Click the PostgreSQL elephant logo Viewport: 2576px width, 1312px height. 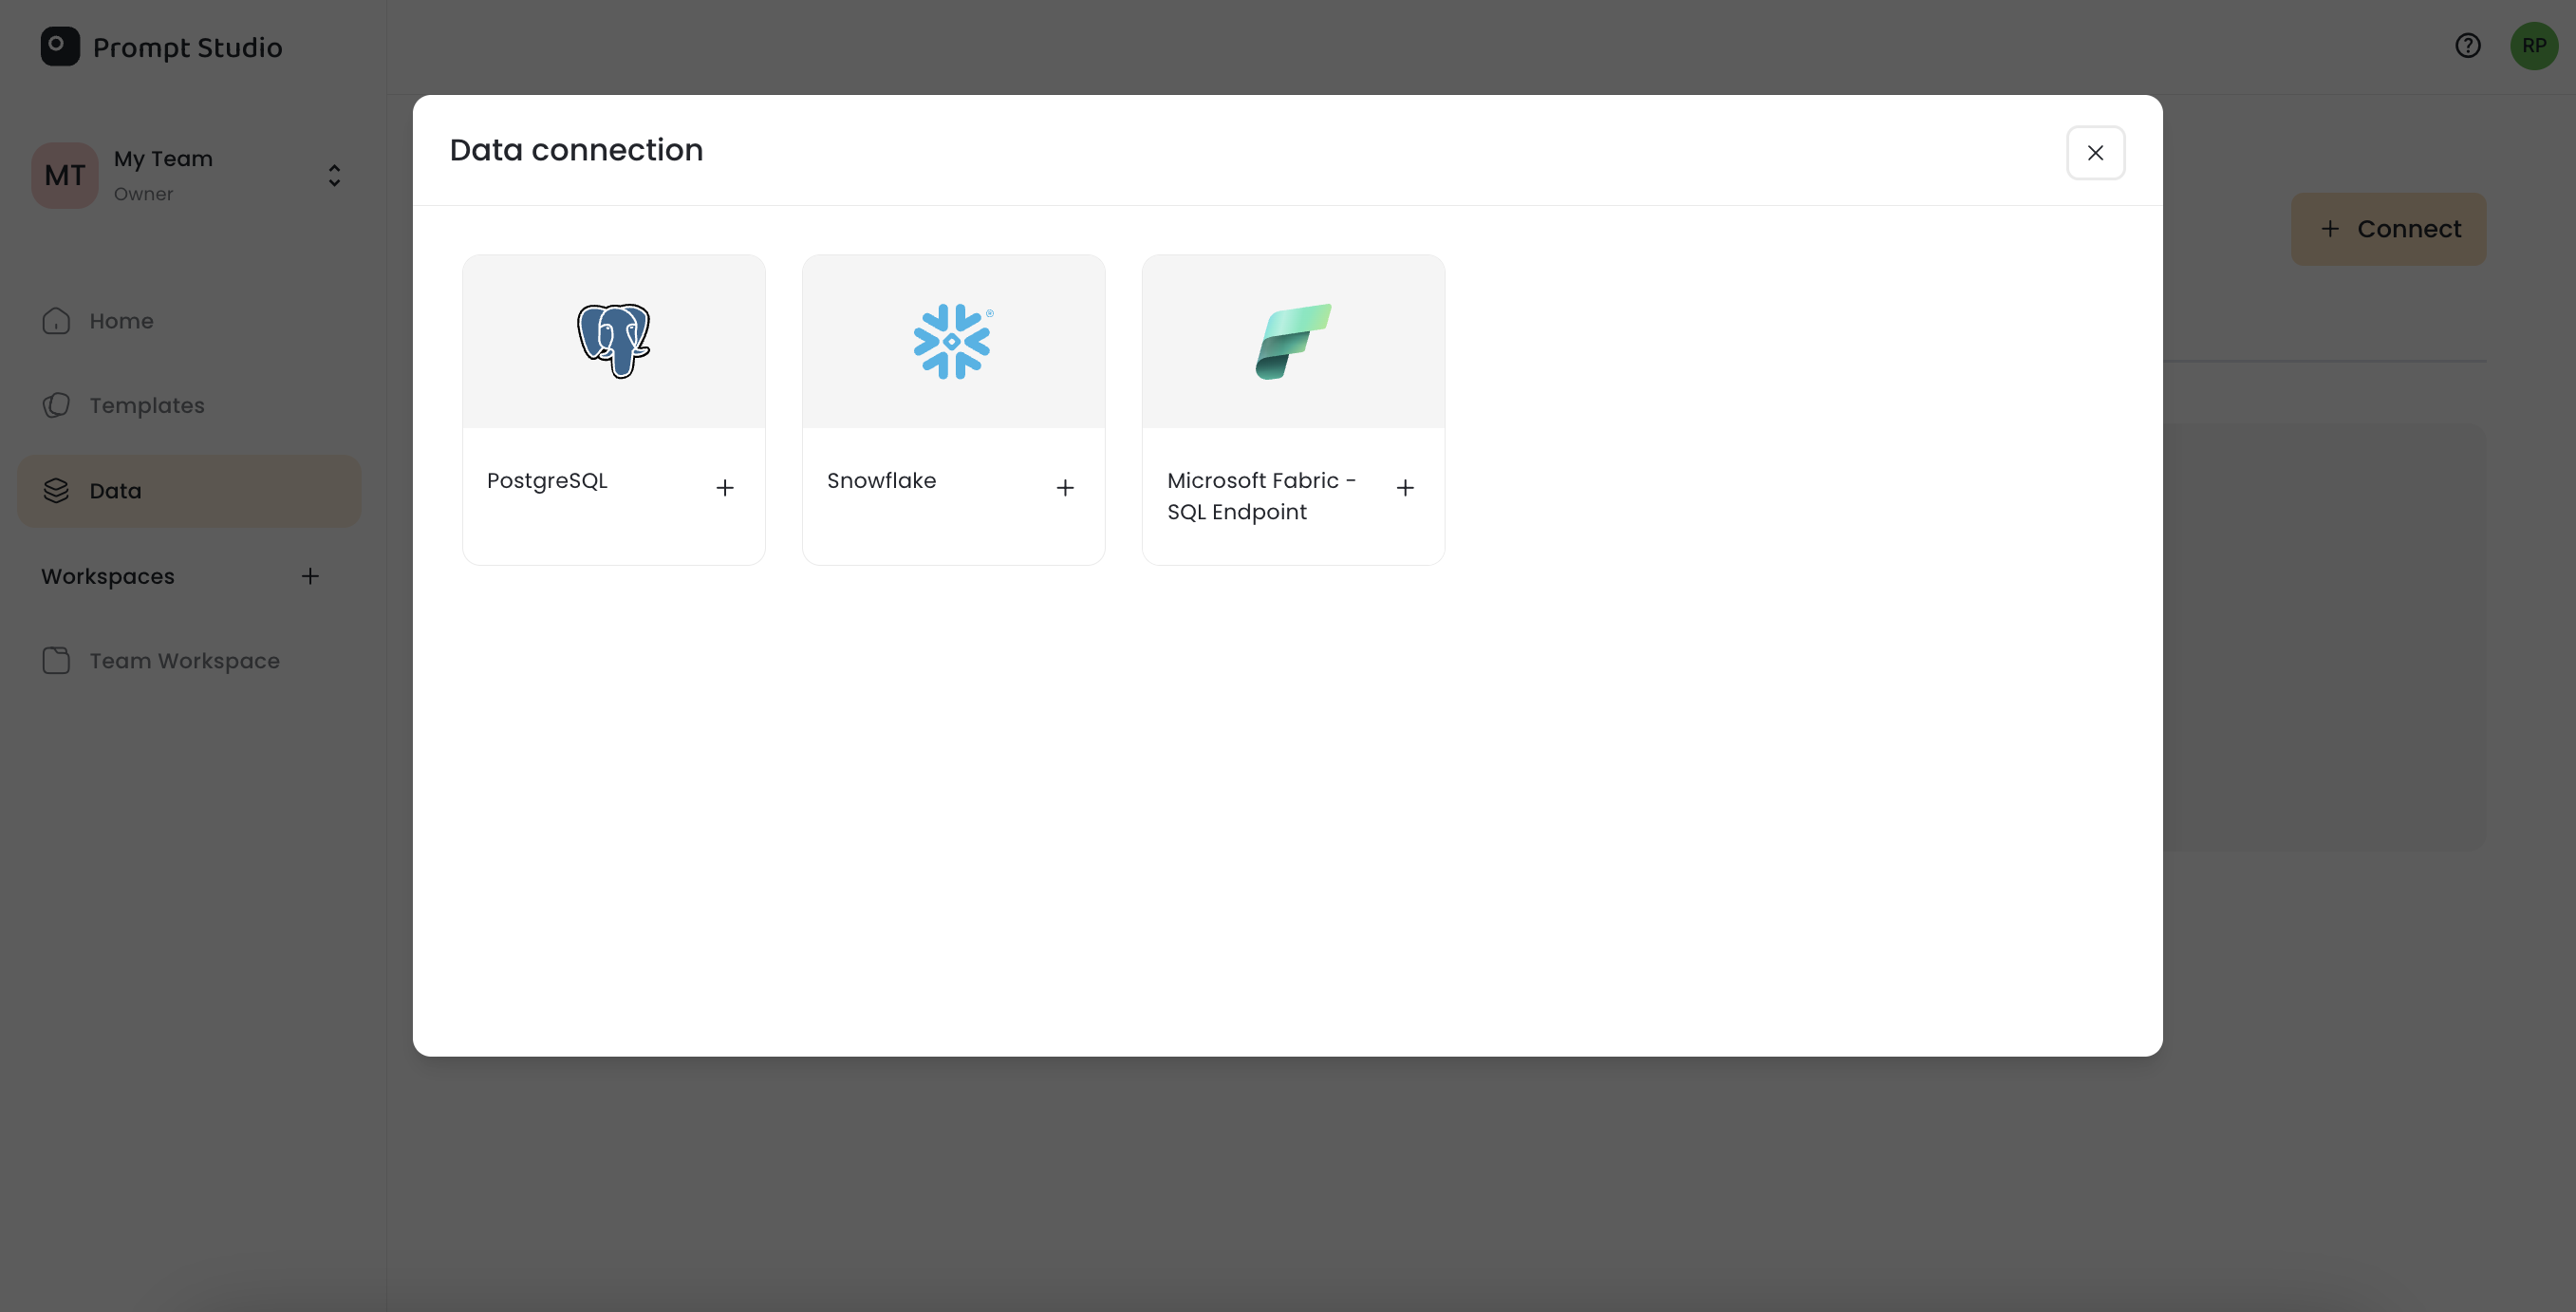613,341
